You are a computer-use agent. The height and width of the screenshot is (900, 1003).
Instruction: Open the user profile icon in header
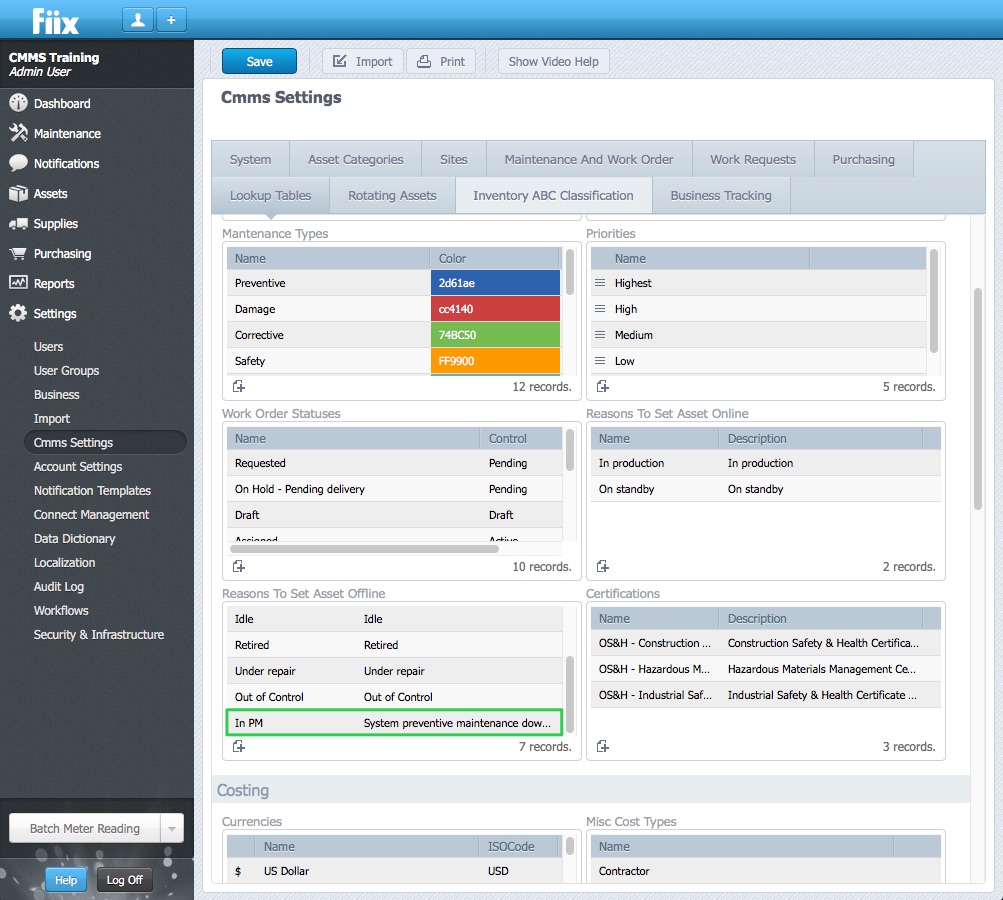pyautogui.click(x=138, y=20)
